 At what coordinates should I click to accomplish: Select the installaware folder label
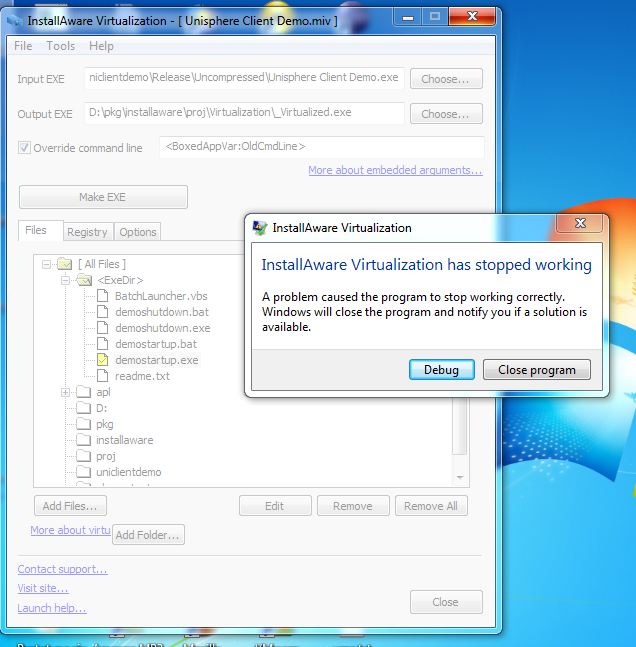tap(125, 440)
